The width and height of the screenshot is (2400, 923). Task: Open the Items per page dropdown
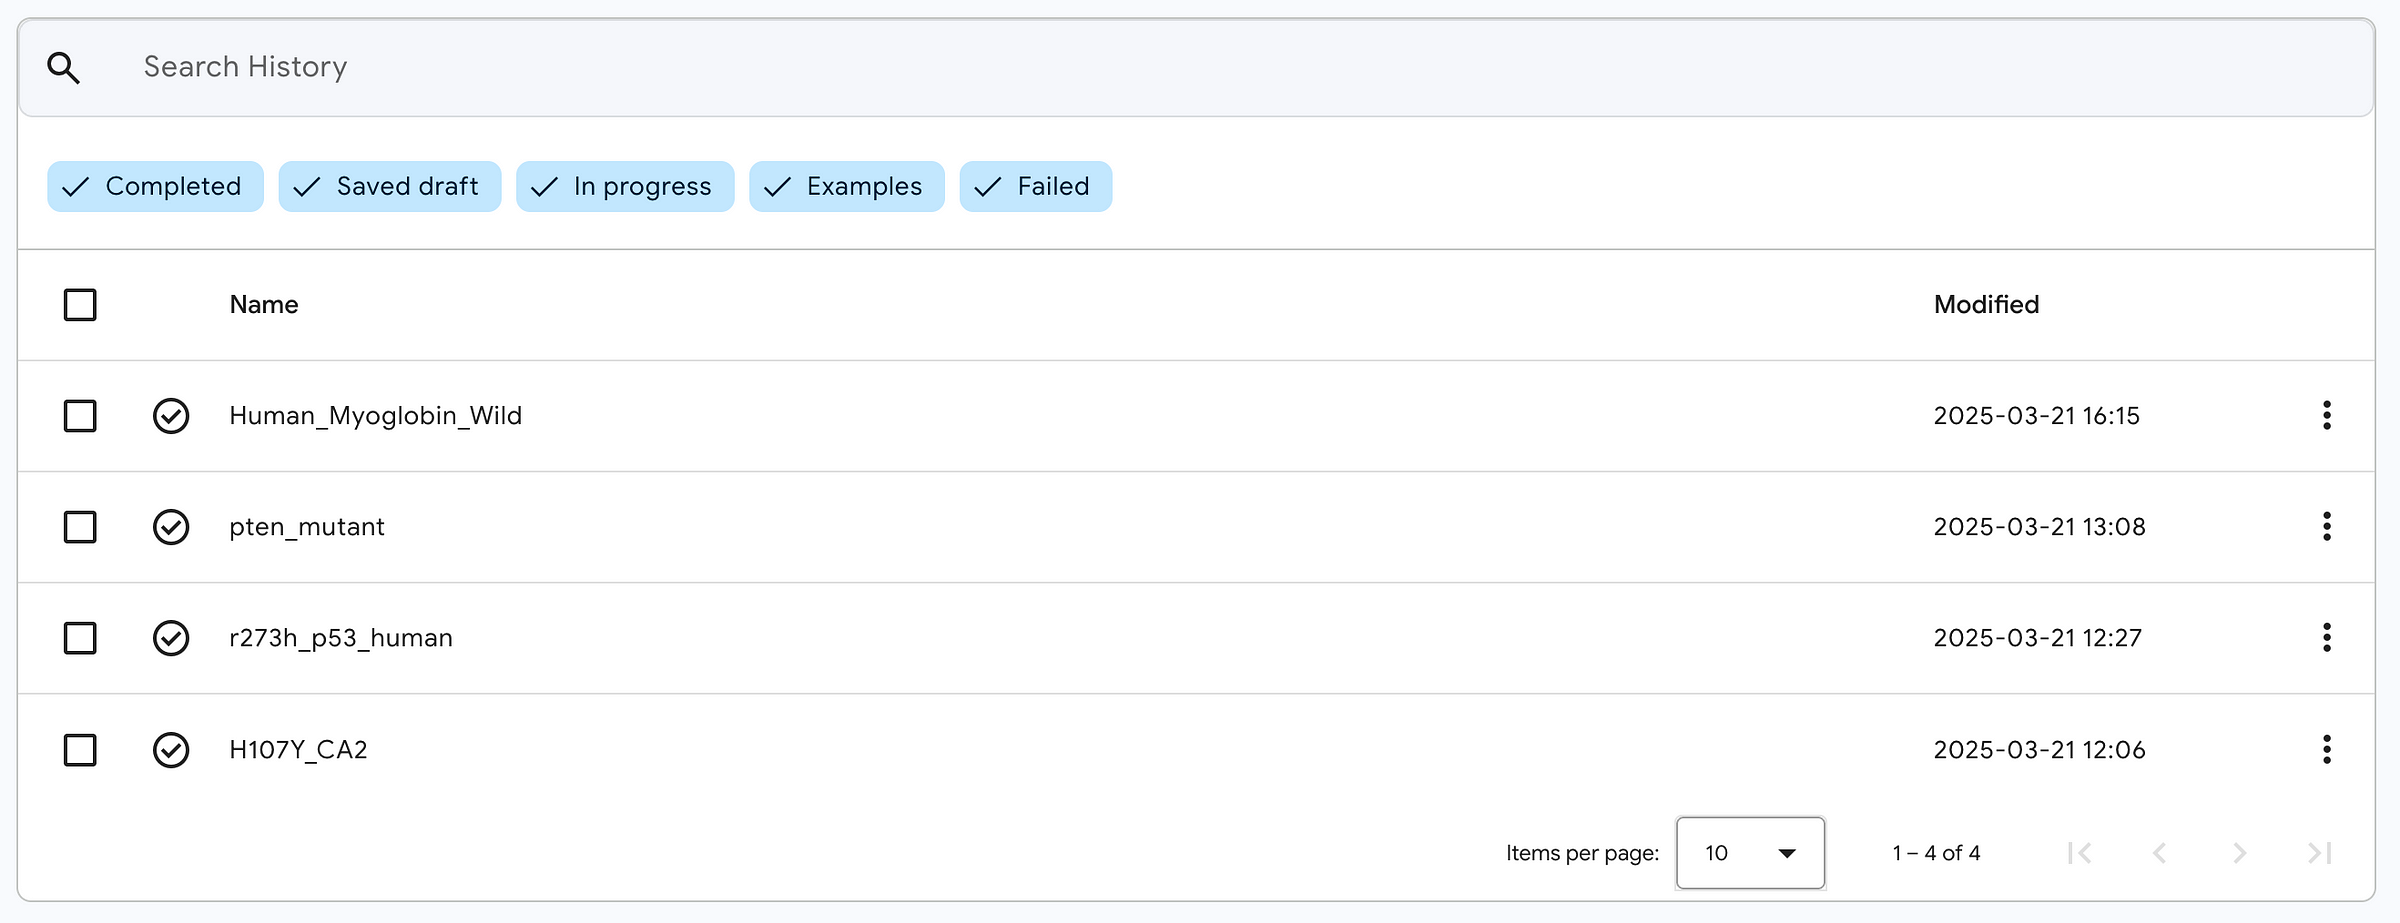pos(1750,853)
